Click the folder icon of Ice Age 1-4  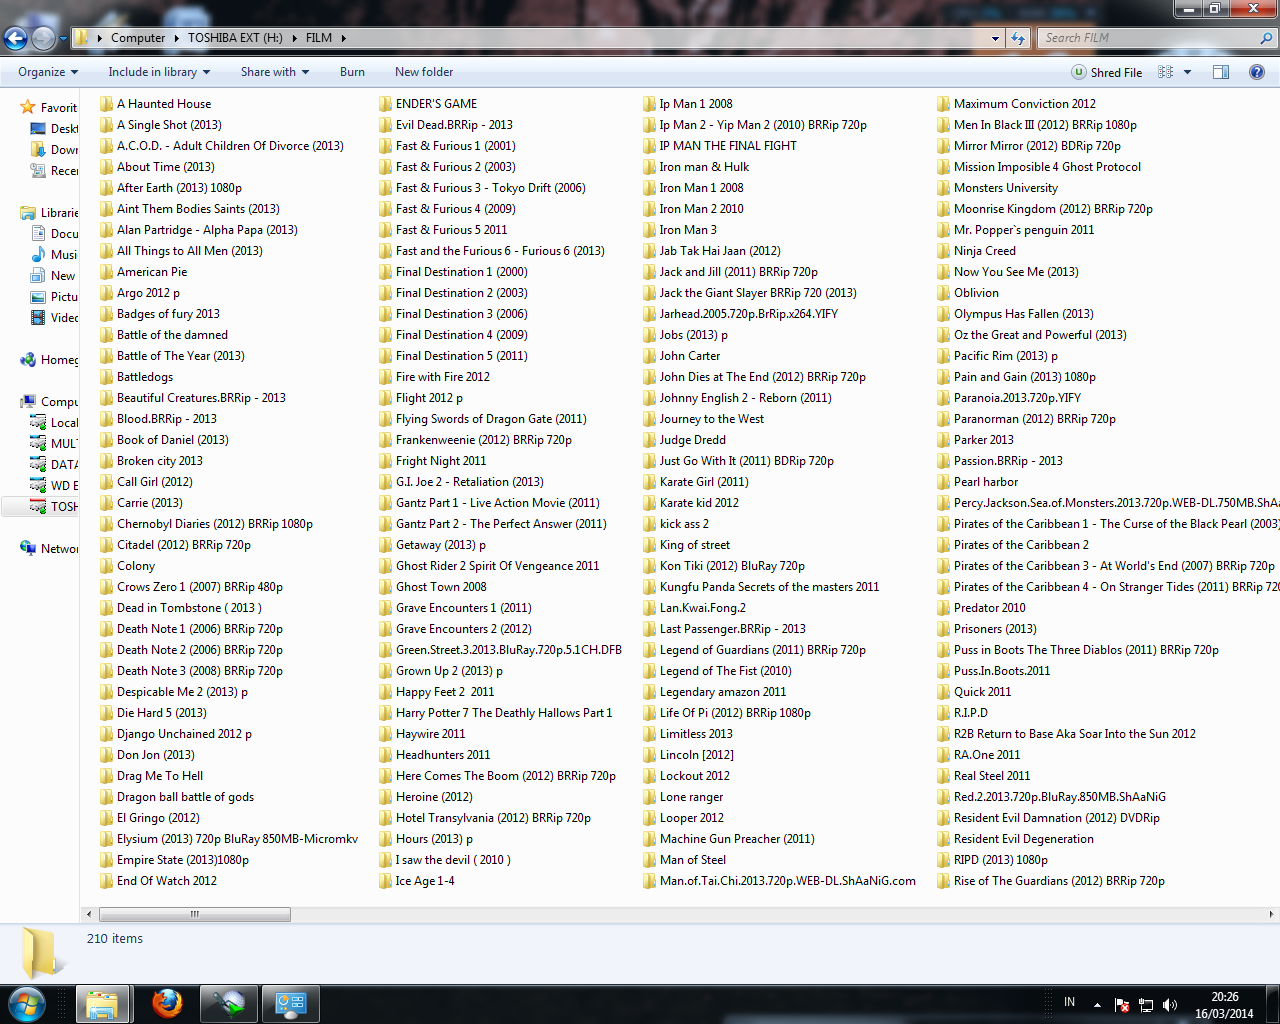click(385, 880)
